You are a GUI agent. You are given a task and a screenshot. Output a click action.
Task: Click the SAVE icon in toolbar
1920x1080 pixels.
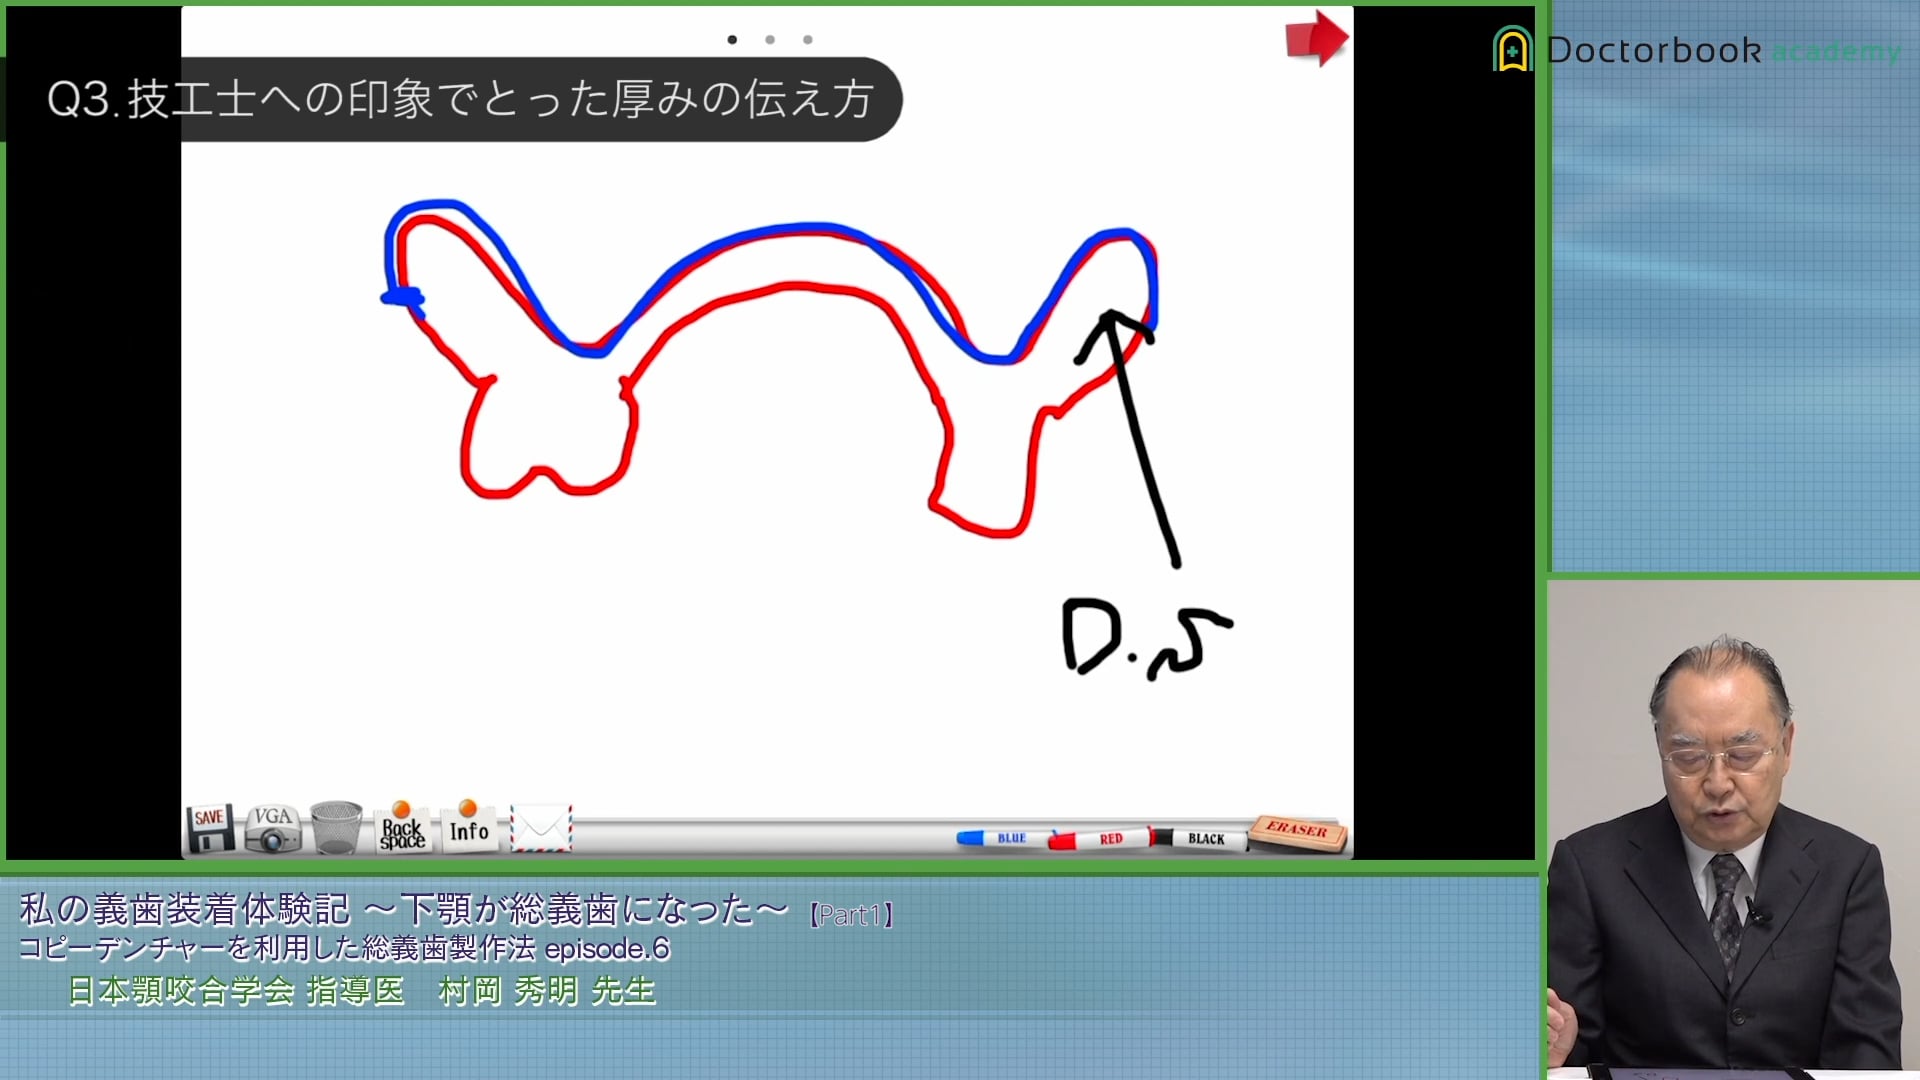(210, 829)
